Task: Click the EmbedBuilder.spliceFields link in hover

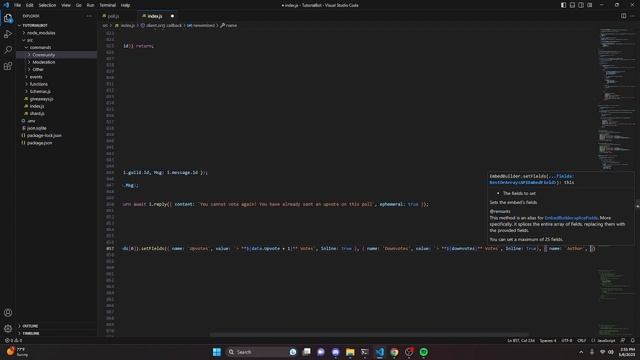Action: [x=571, y=218]
